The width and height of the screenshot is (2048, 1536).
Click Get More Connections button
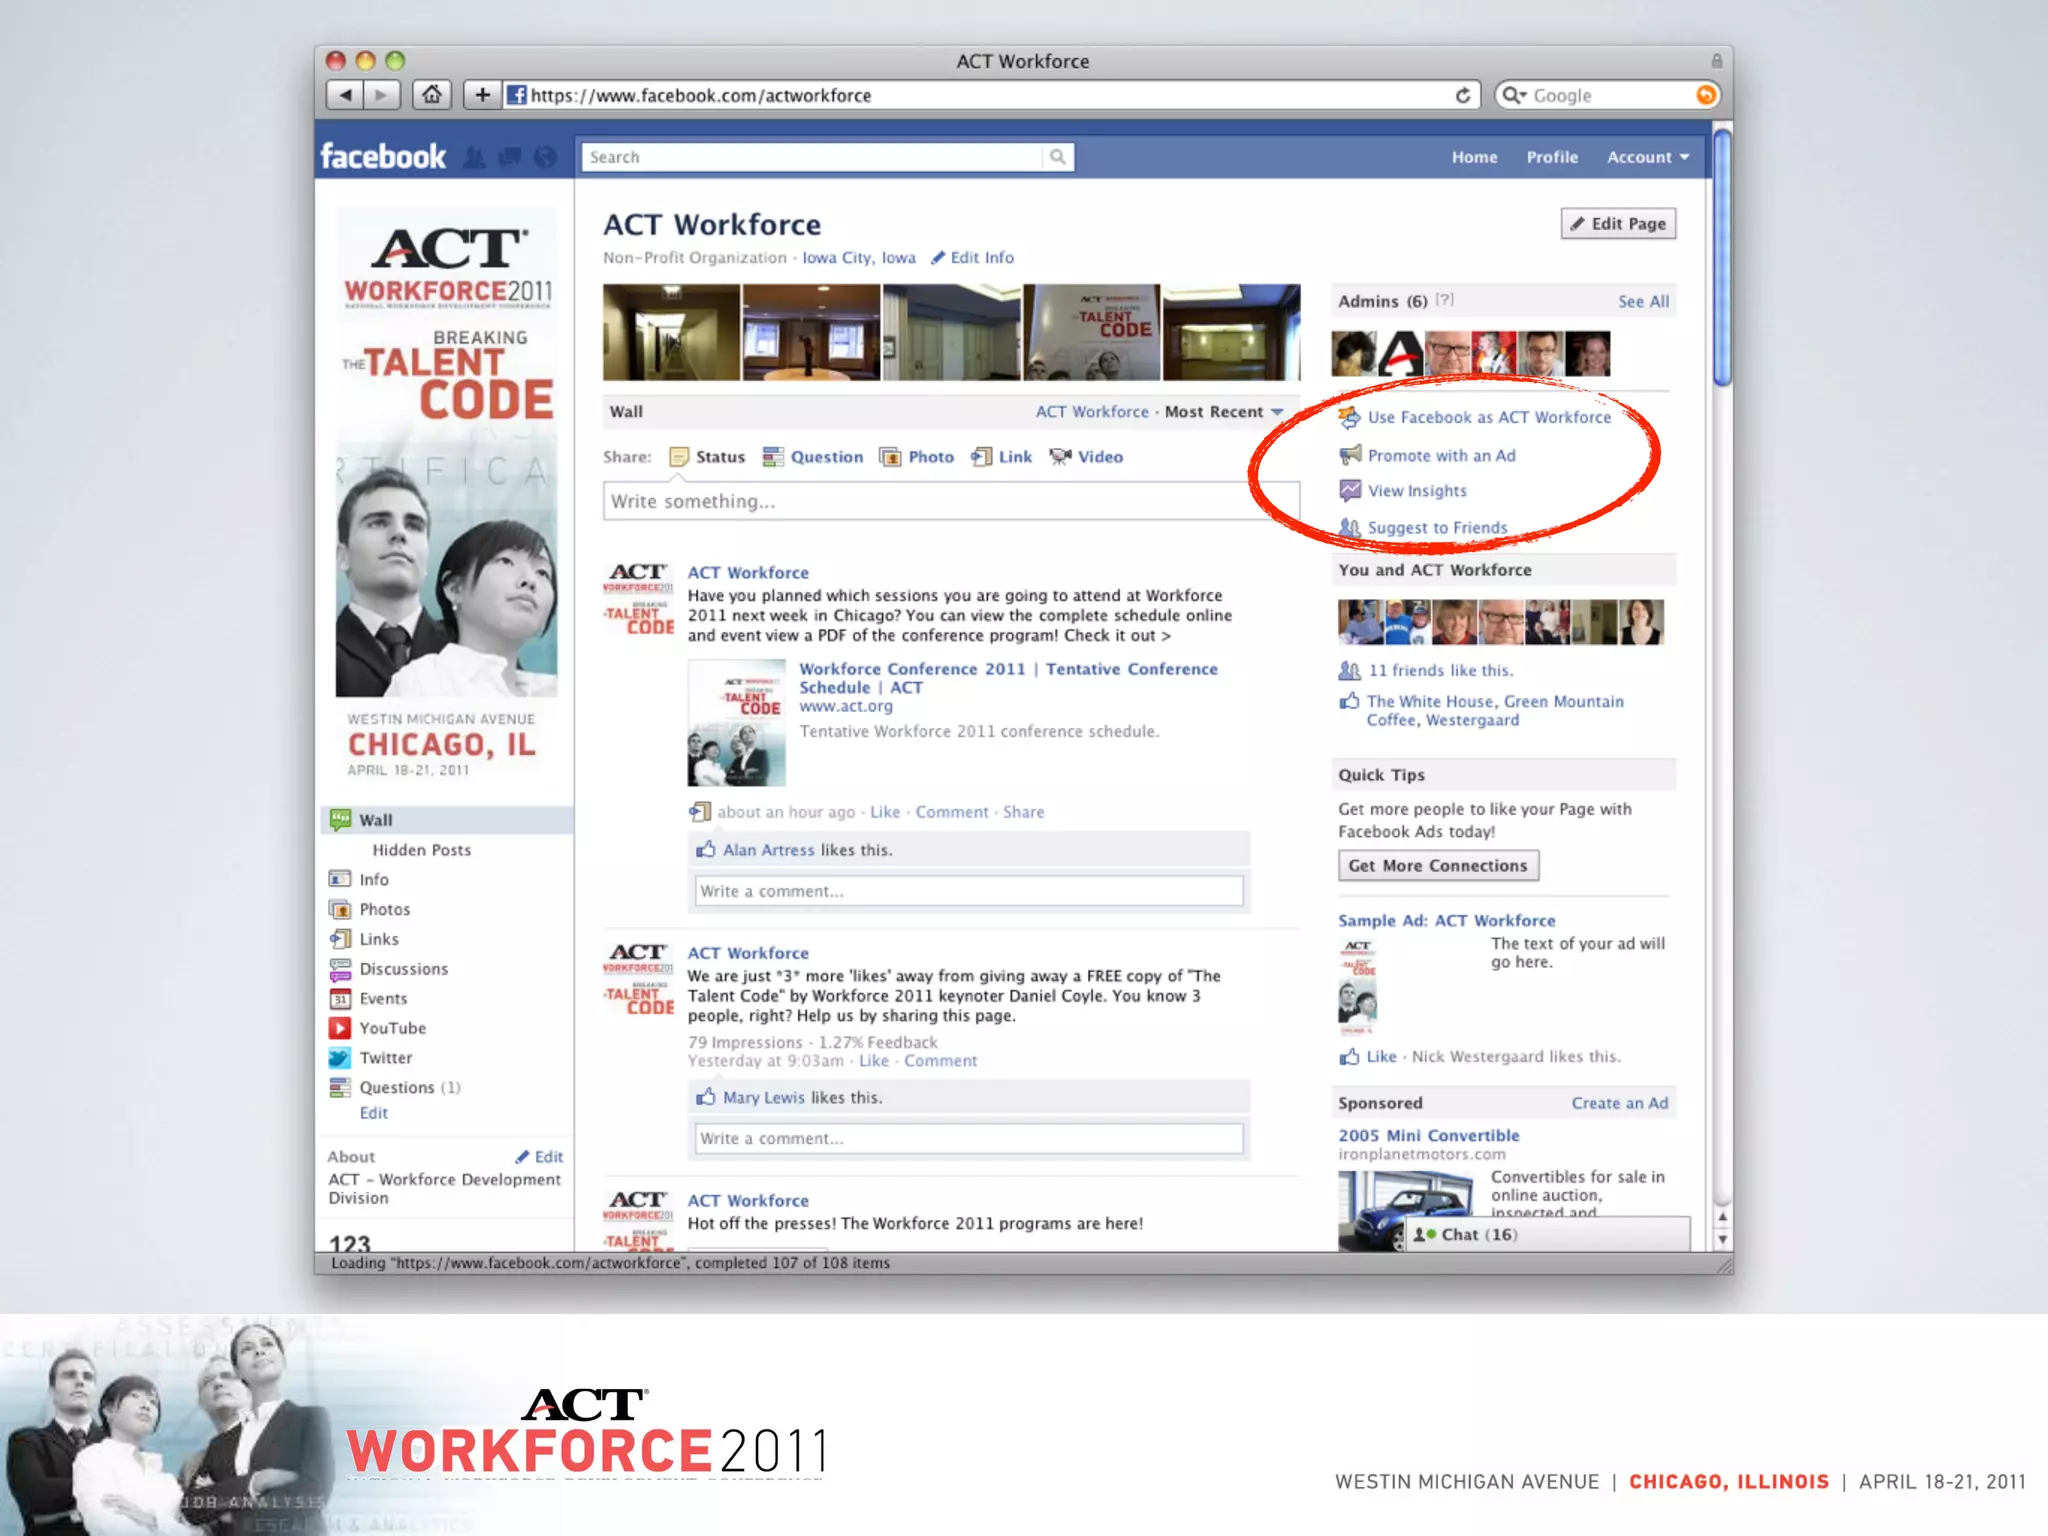pos(1438,866)
